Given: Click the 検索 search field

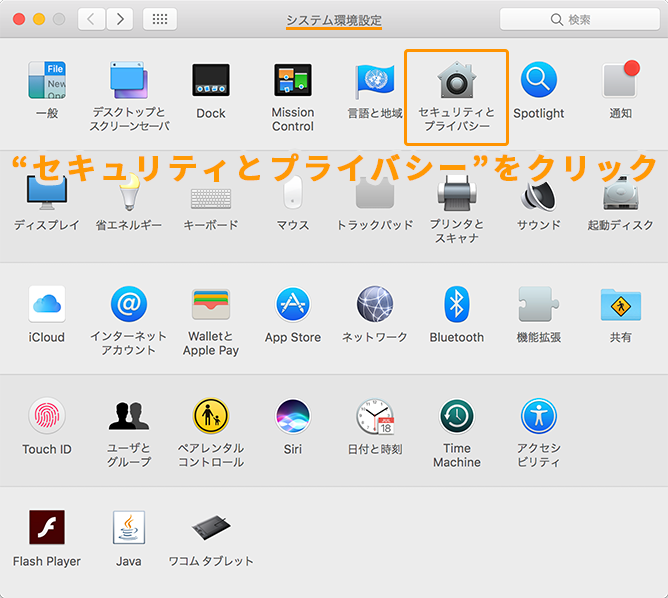Looking at the screenshot, I should pyautogui.click(x=579, y=19).
